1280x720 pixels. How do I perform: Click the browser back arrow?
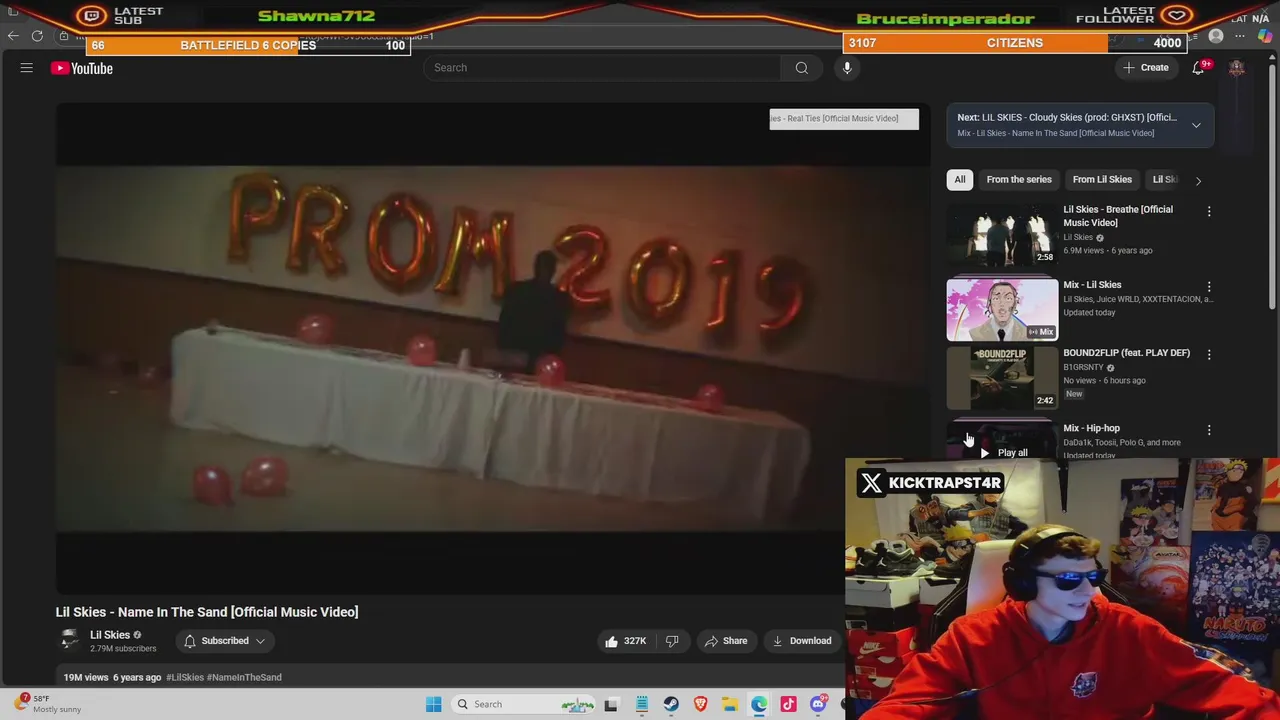(13, 36)
